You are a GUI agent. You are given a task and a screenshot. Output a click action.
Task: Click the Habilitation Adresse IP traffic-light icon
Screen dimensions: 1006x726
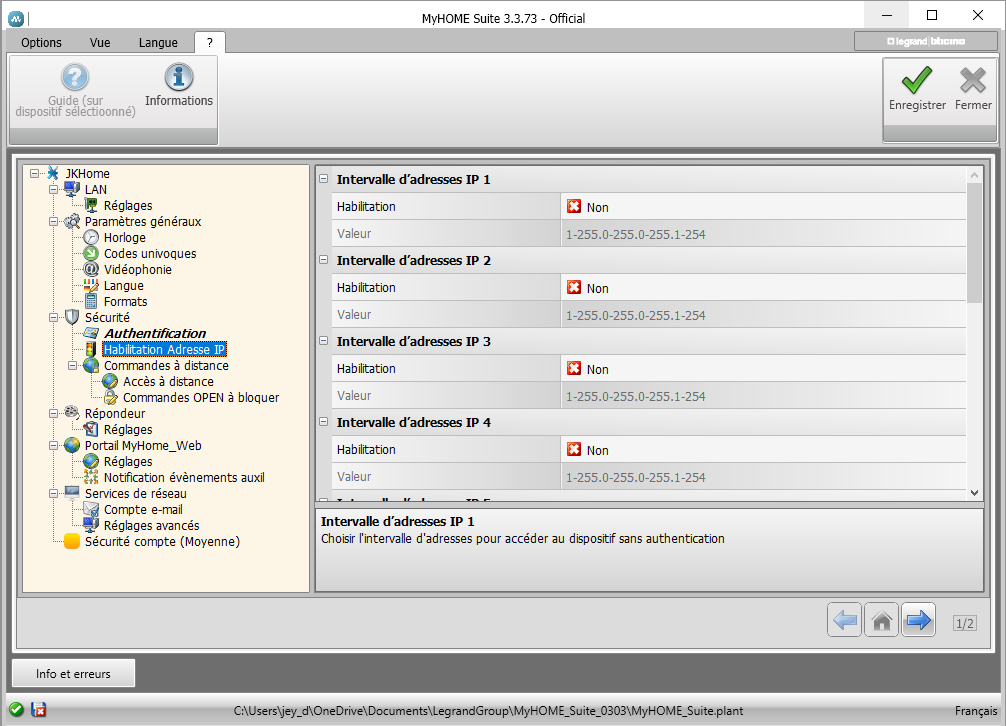pos(91,350)
